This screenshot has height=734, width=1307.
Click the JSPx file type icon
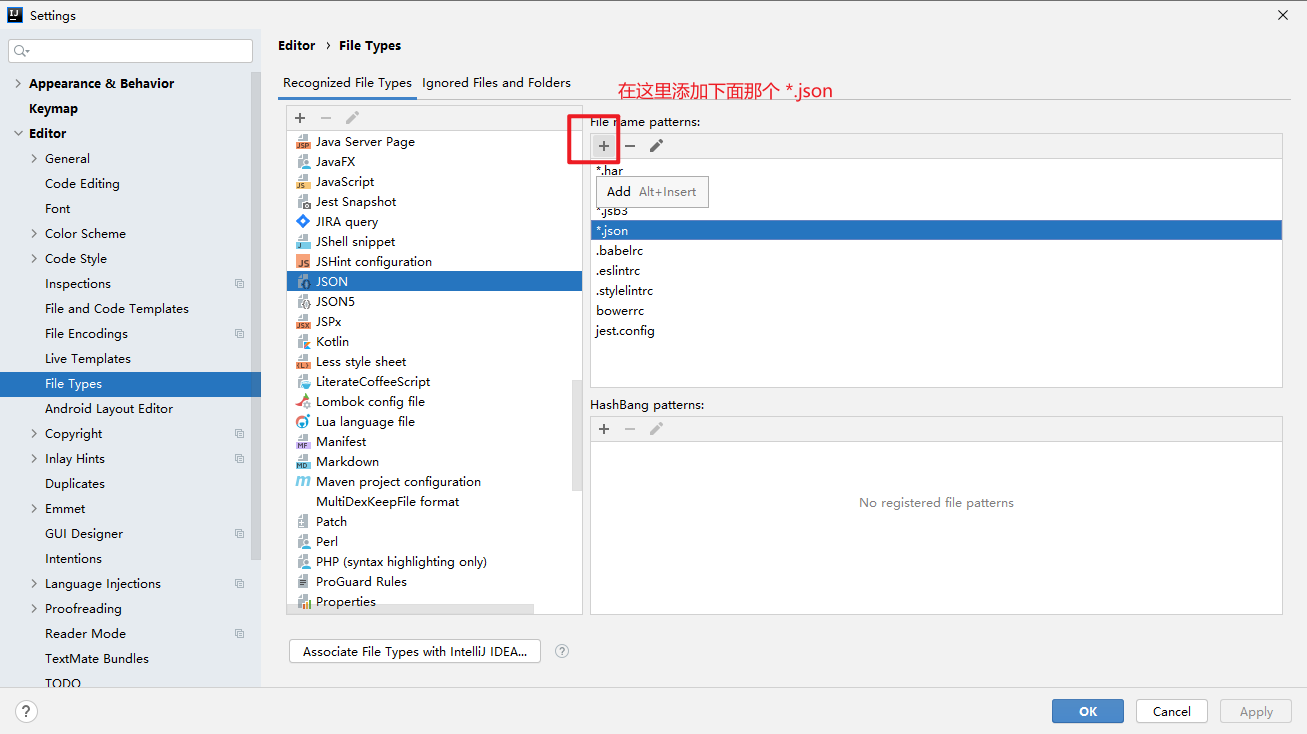(x=303, y=322)
